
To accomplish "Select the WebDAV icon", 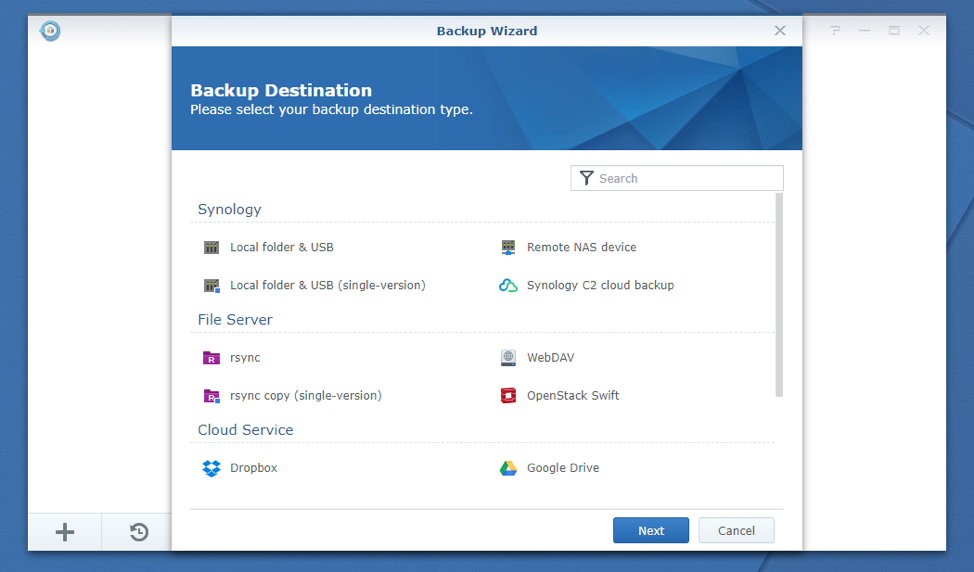I will (508, 358).
